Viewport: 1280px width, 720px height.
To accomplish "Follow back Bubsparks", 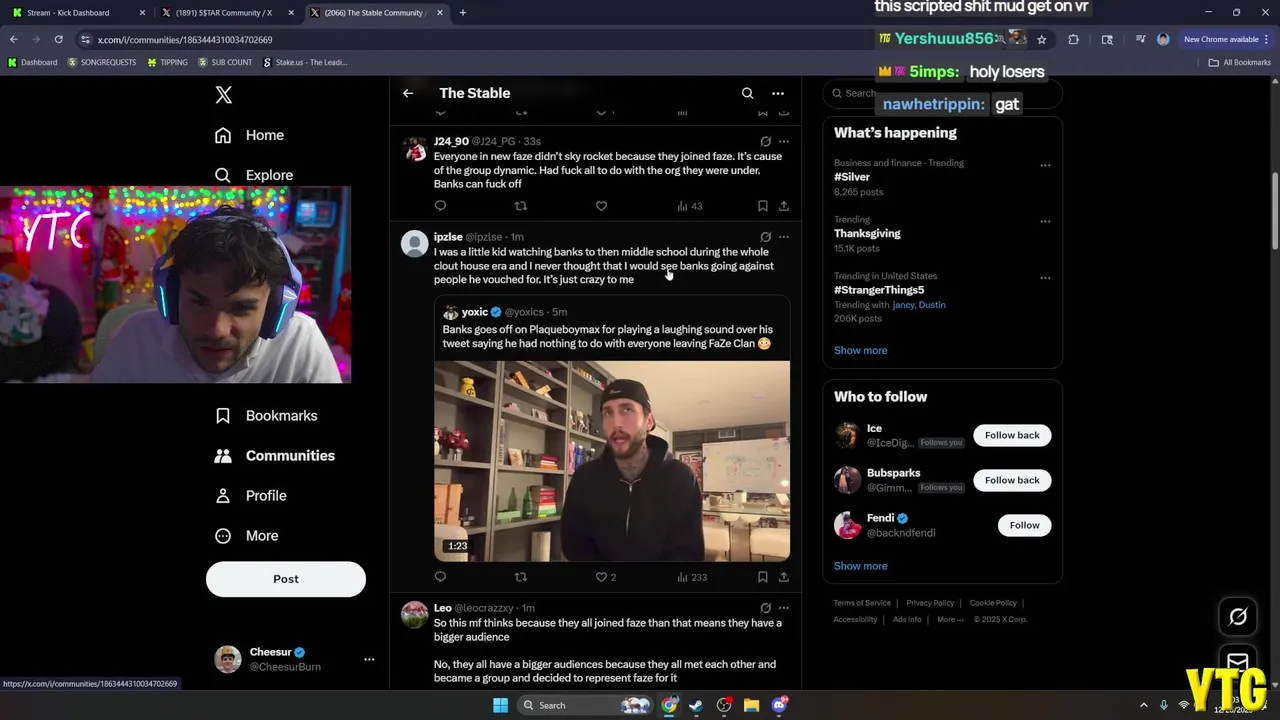I will click(x=1012, y=480).
